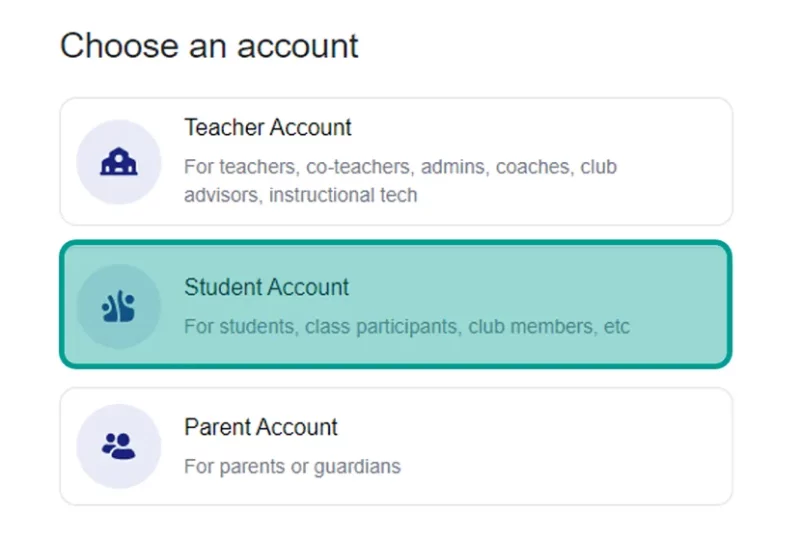This screenshot has width=800, height=538.
Task: Click the school building icon for Teacher Account
Action: tap(118, 162)
